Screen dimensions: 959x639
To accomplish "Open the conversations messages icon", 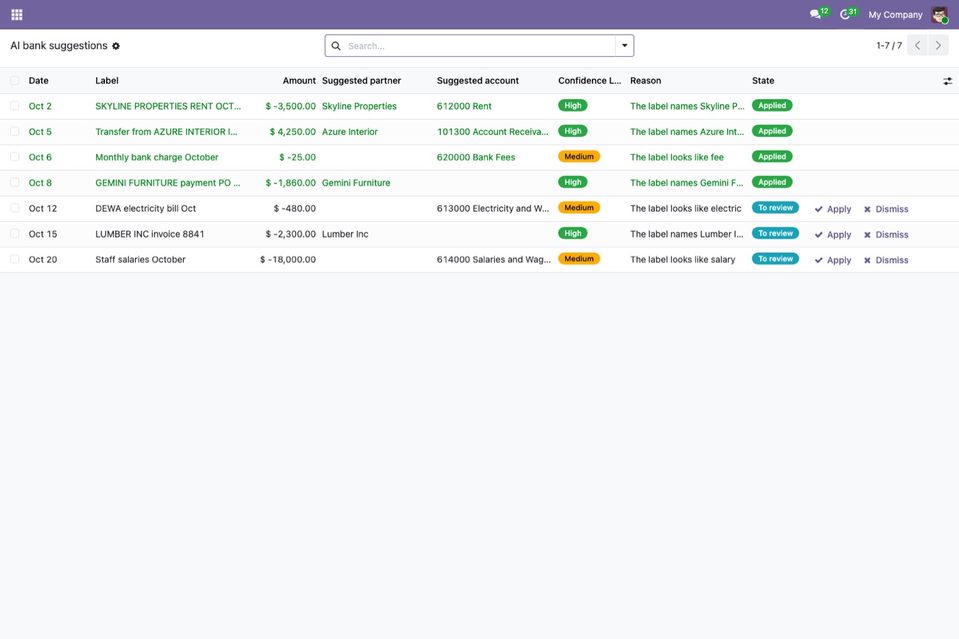I will coord(815,14).
